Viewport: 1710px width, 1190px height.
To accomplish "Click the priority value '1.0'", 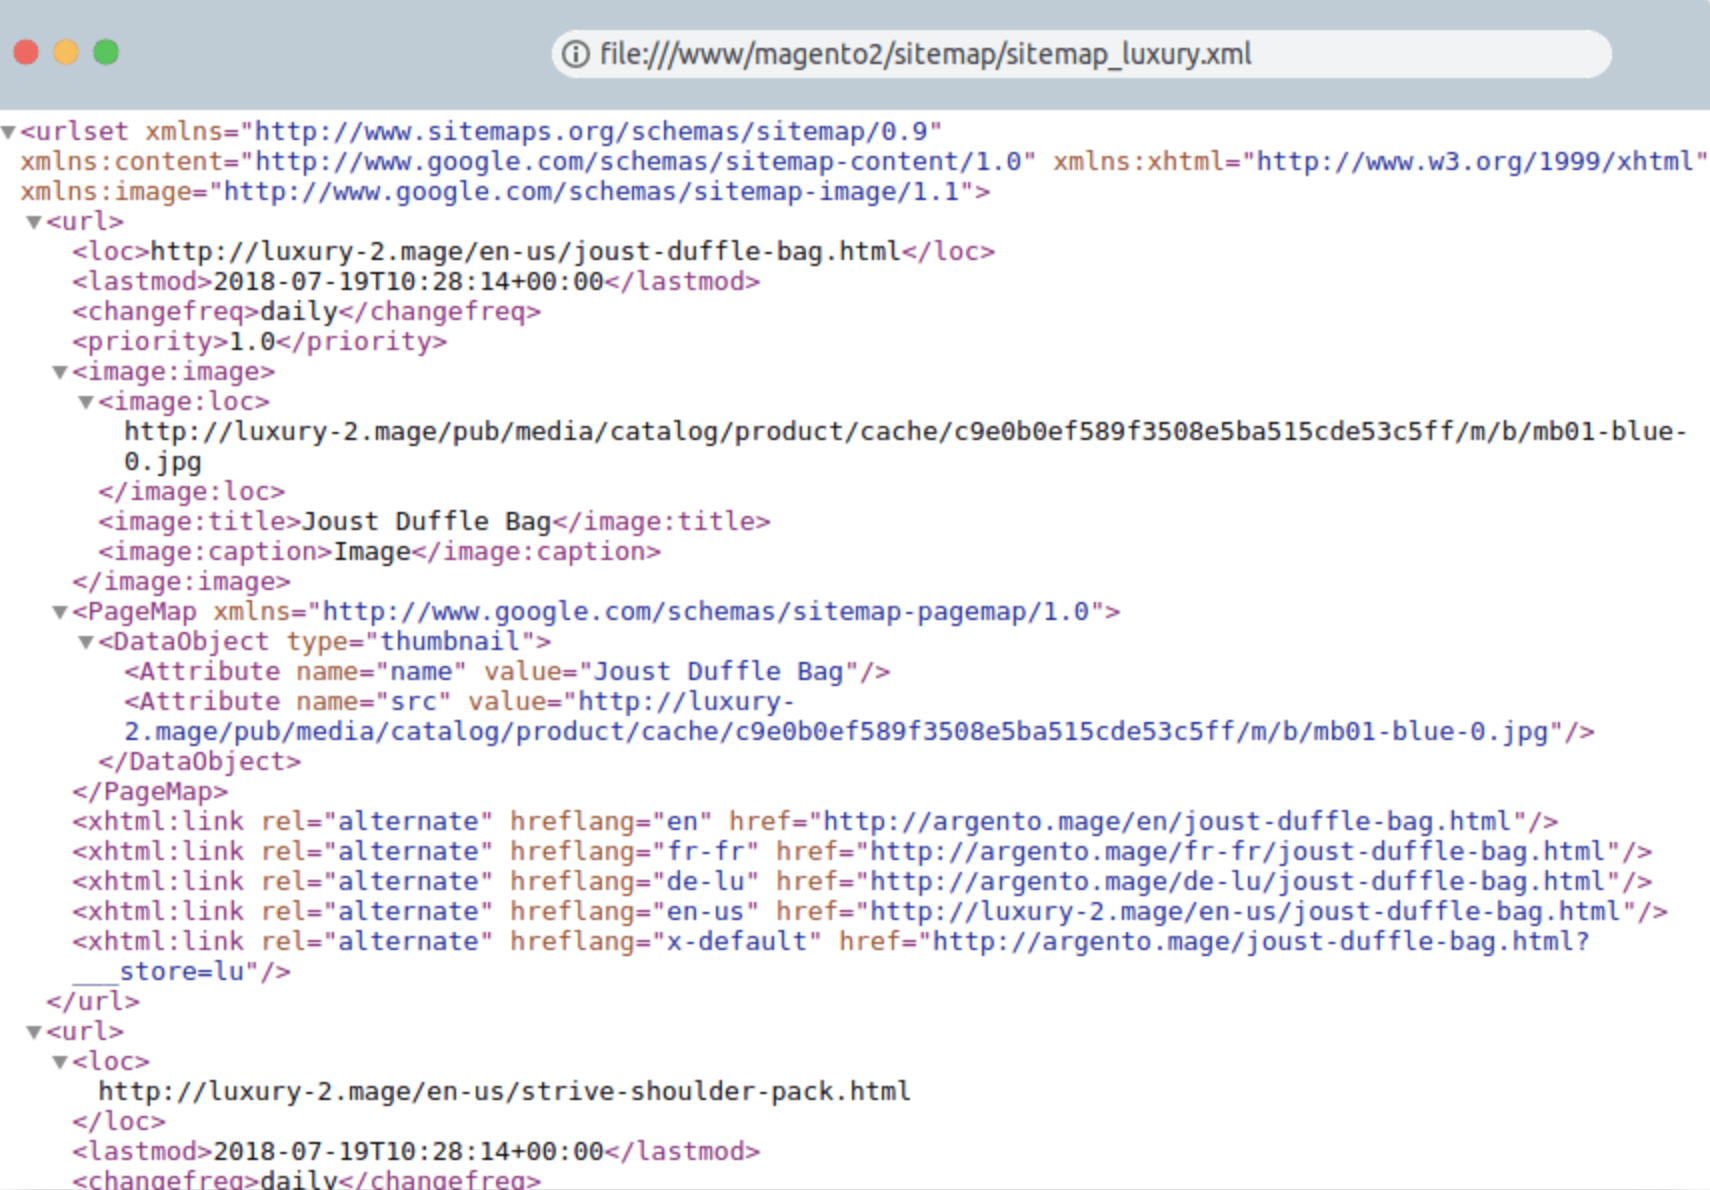I will click(x=252, y=342).
